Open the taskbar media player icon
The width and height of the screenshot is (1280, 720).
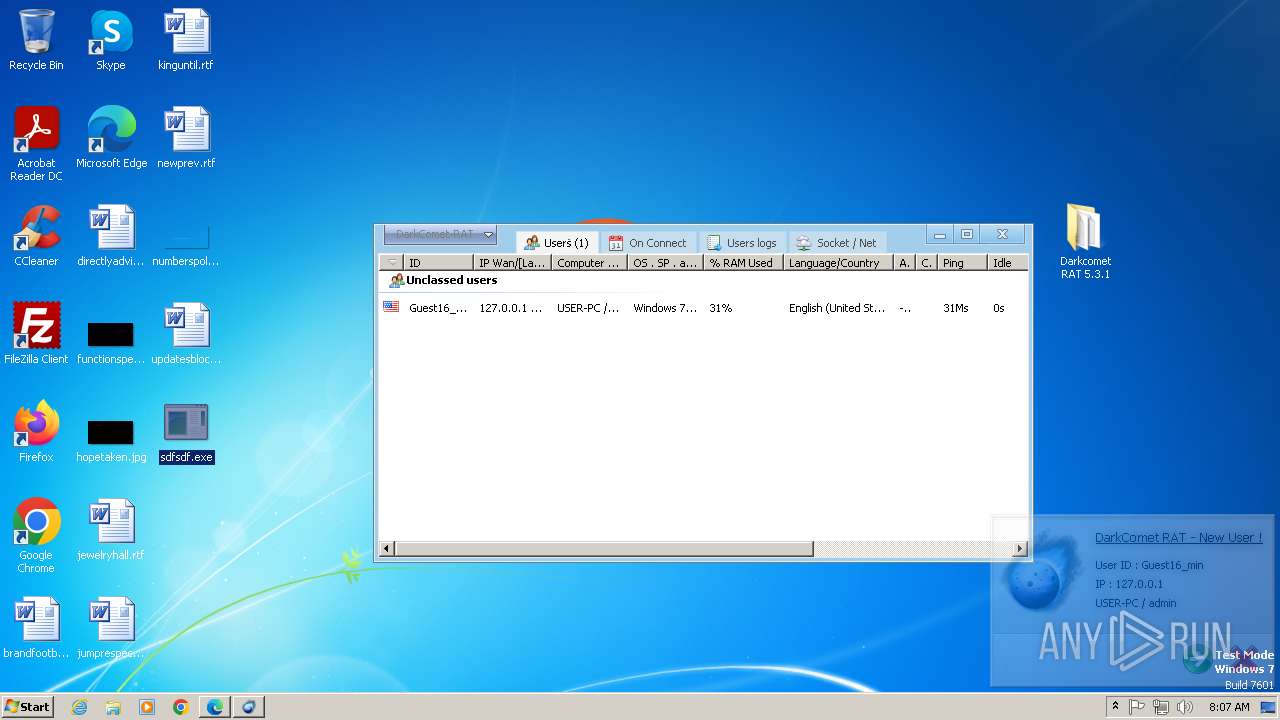pos(147,707)
